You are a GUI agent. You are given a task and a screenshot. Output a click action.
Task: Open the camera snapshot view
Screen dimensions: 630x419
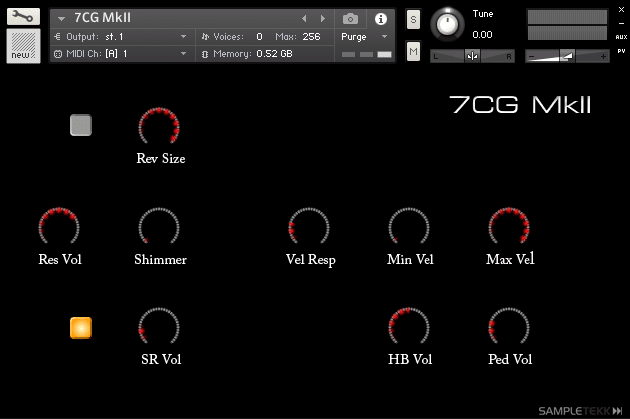coord(350,18)
